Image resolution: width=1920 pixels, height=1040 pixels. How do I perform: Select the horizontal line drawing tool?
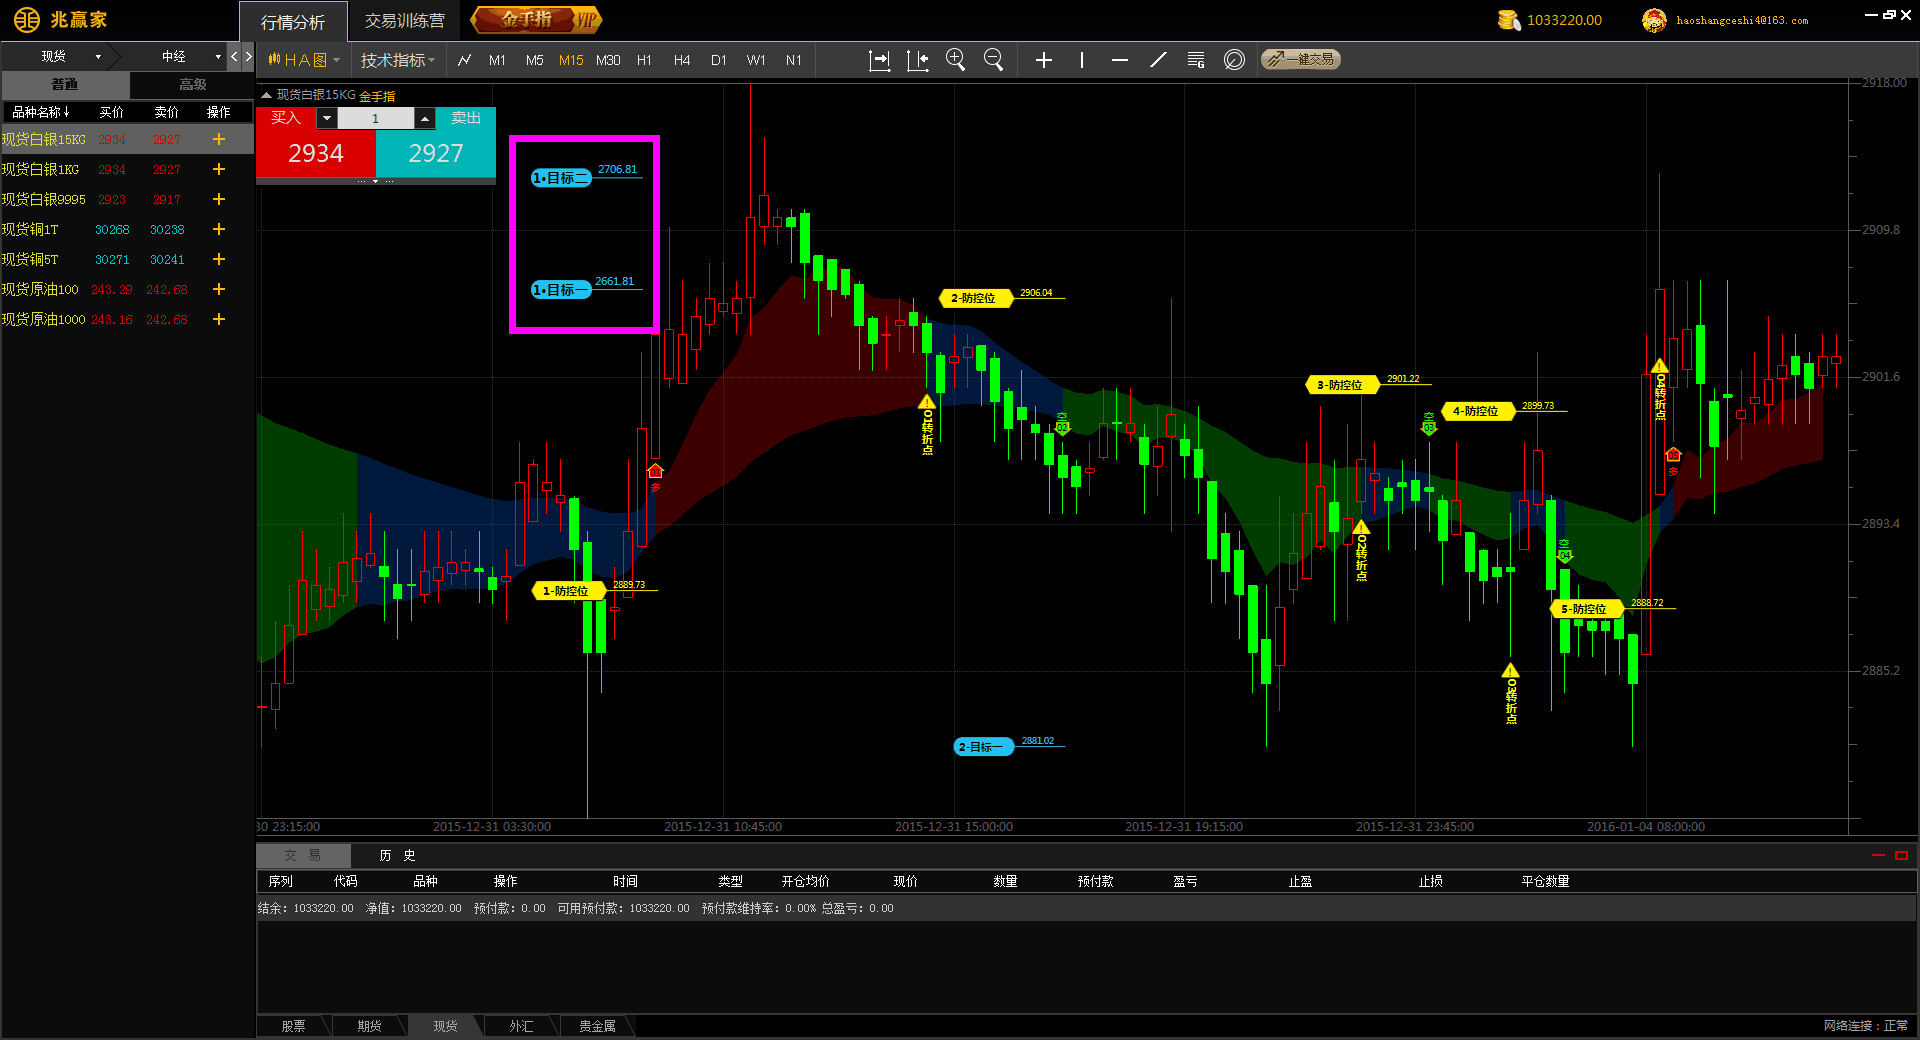tap(1120, 60)
